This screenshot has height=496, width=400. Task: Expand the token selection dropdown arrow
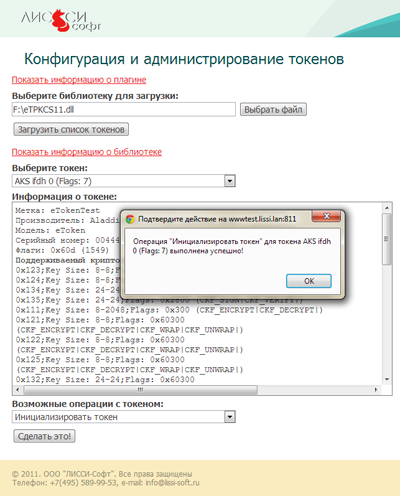[x=230, y=181]
